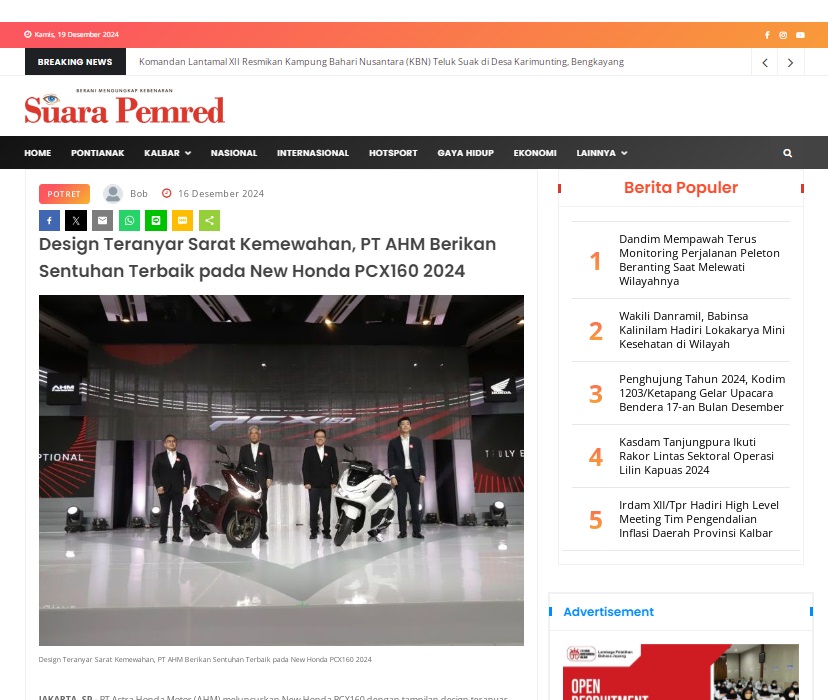This screenshot has width=828, height=700.
Task: Click the Suara Pemred logo
Action: coord(125,106)
